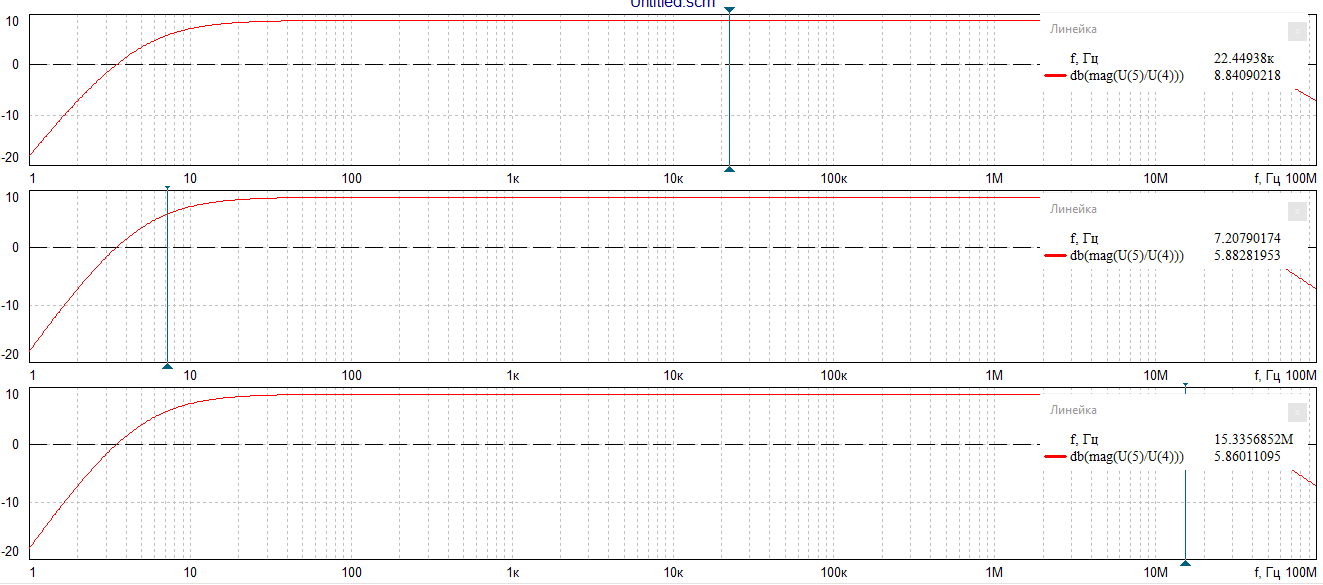Click the -20 y-axis label of the top plot

pos(12,157)
